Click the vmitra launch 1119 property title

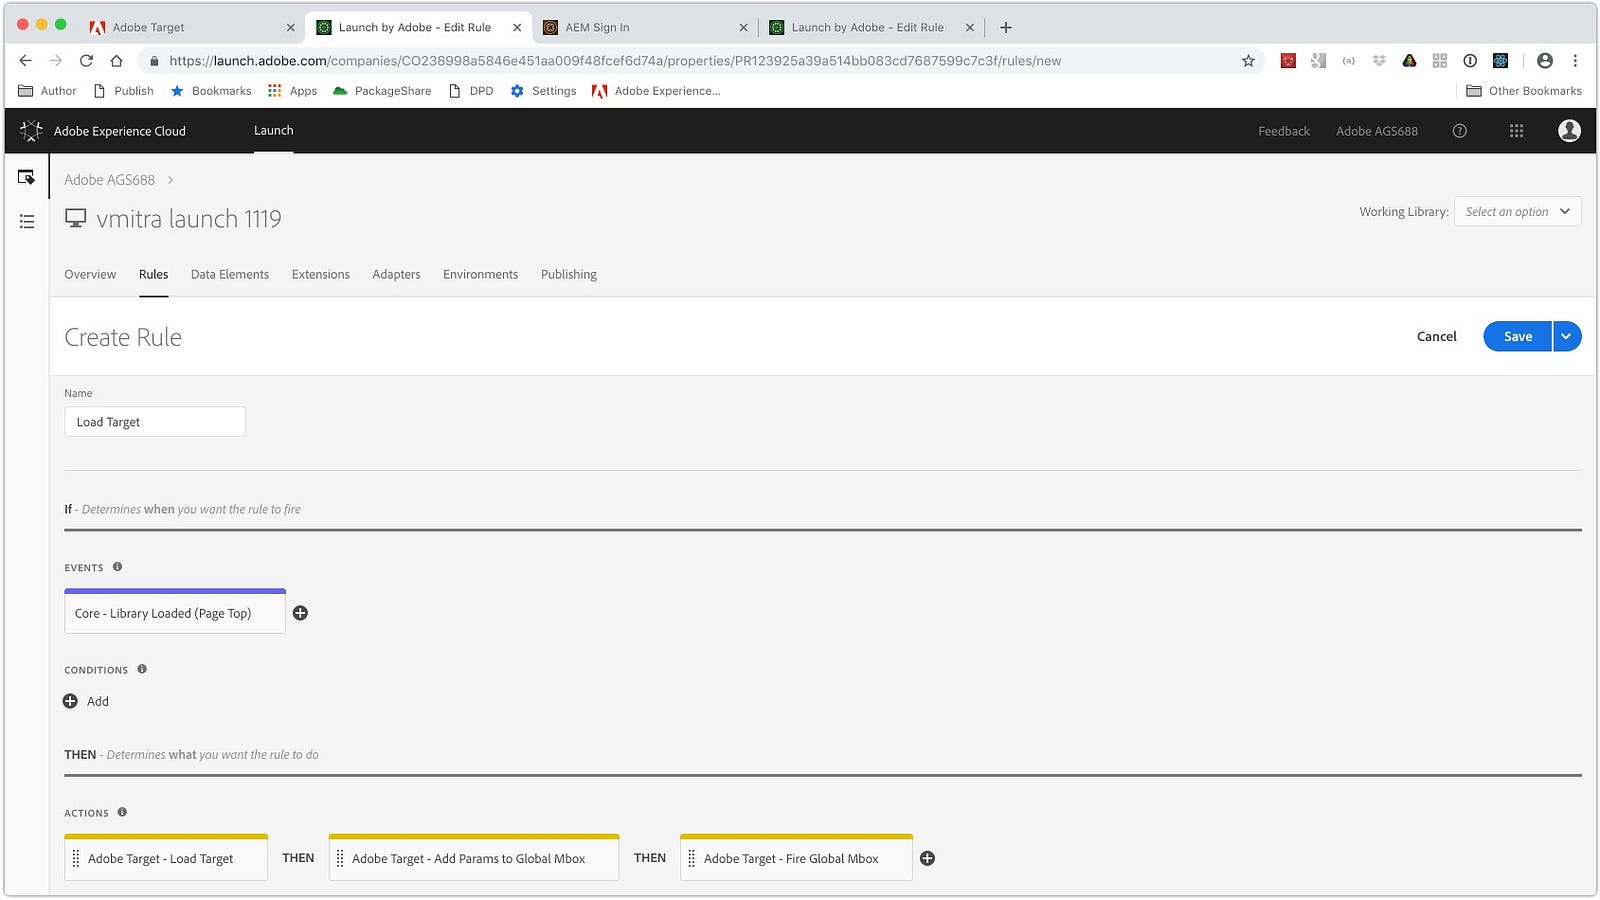(189, 218)
